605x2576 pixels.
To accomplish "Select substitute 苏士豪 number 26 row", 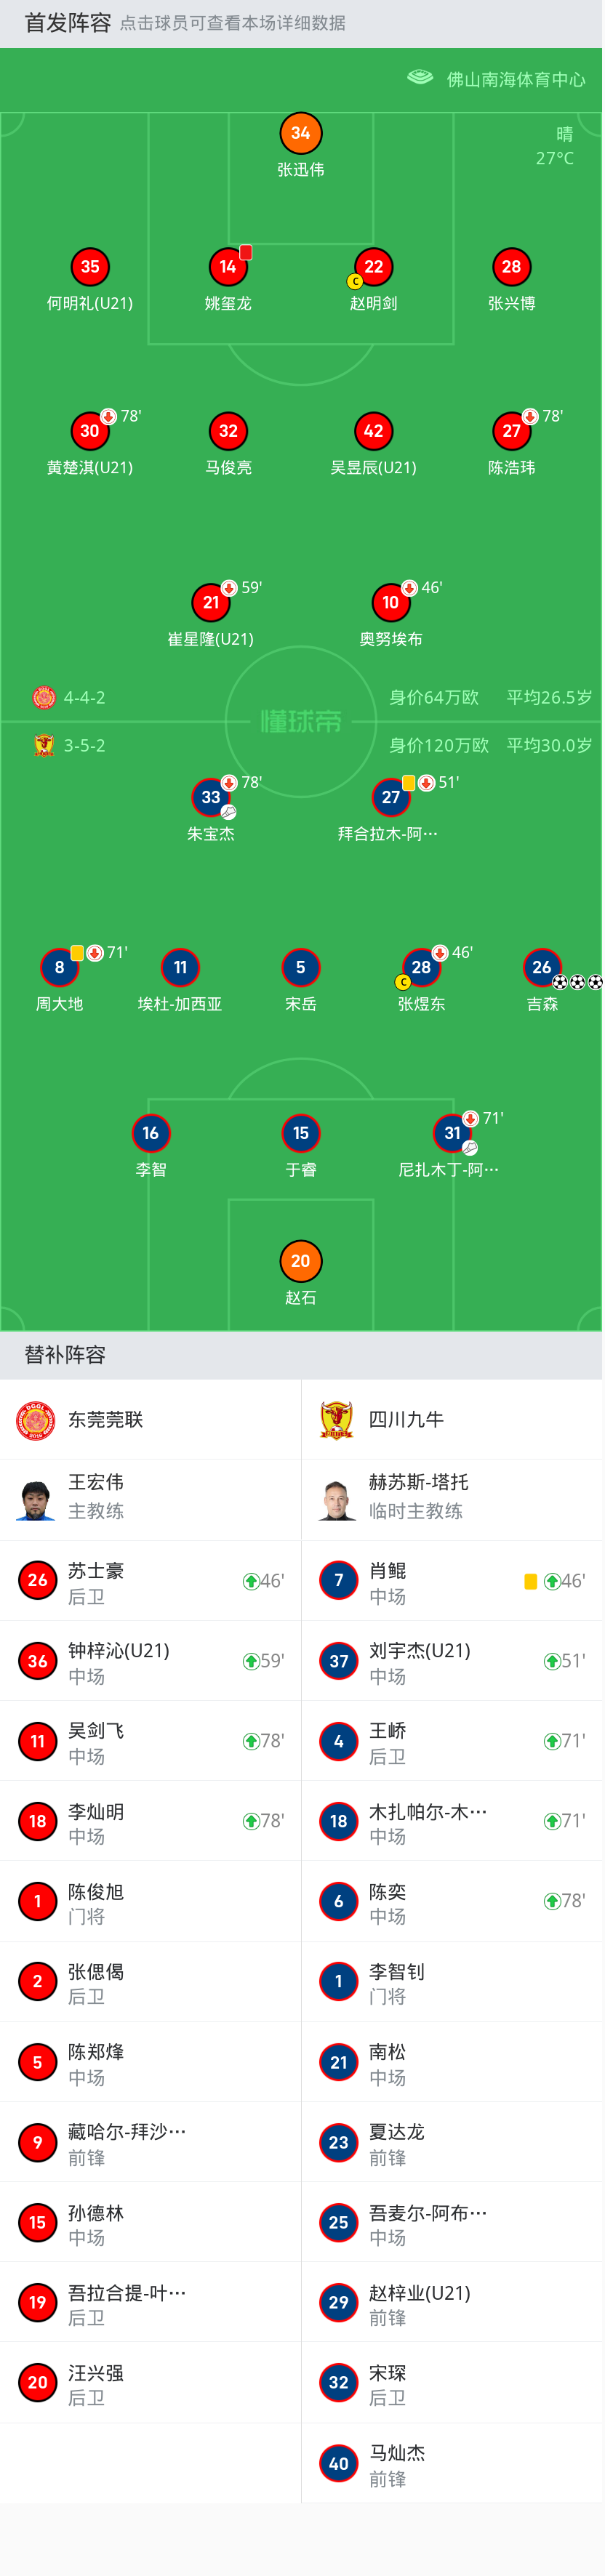I will (151, 1581).
